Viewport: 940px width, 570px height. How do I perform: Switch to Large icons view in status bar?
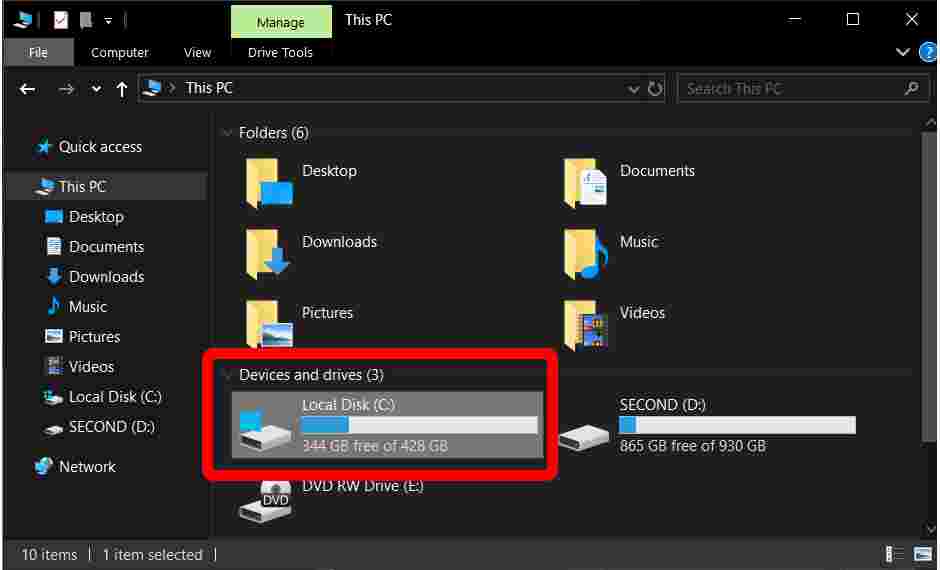[923, 554]
